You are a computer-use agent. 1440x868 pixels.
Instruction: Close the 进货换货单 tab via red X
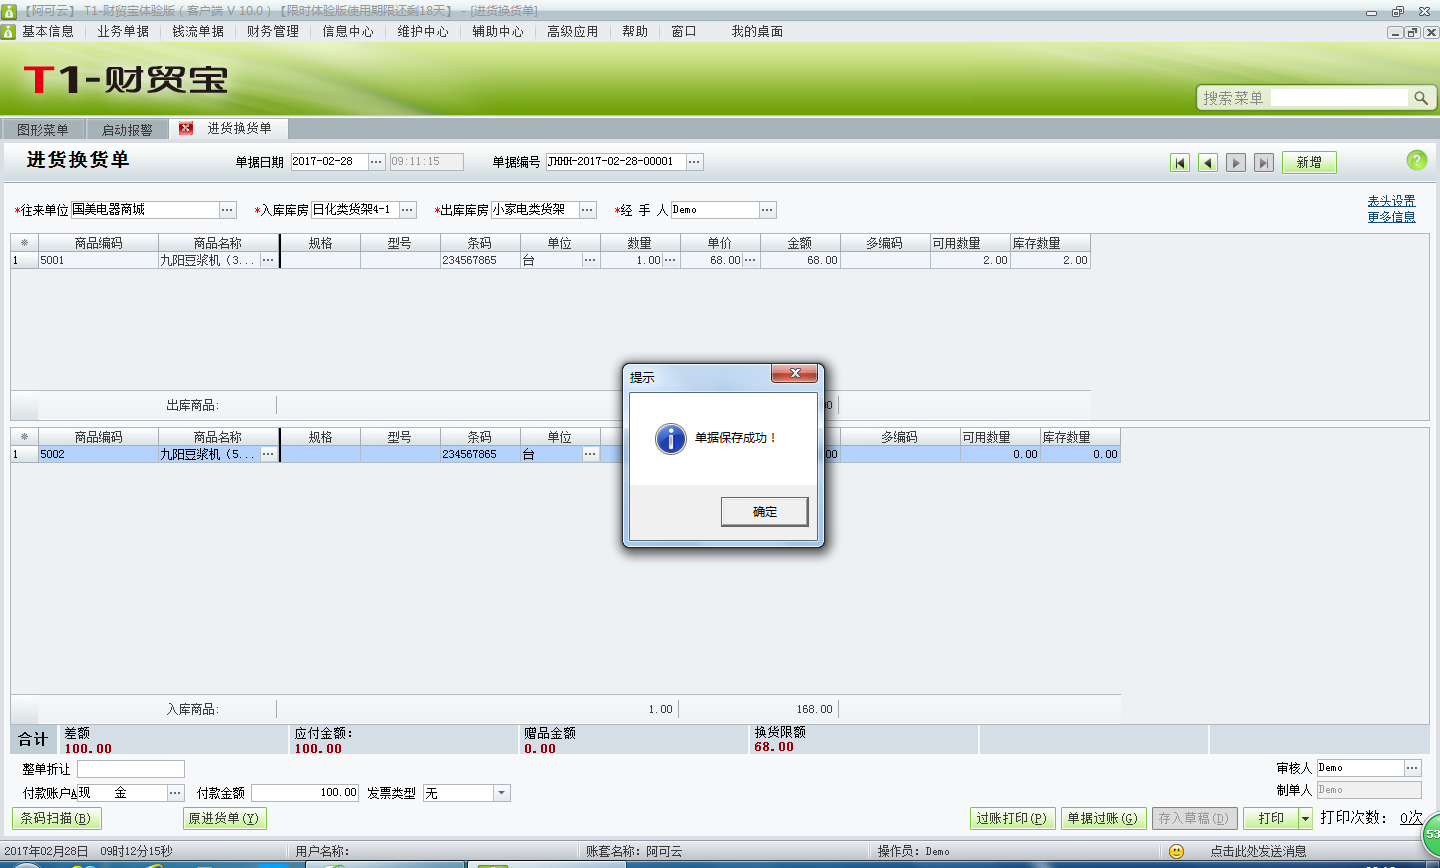click(185, 128)
